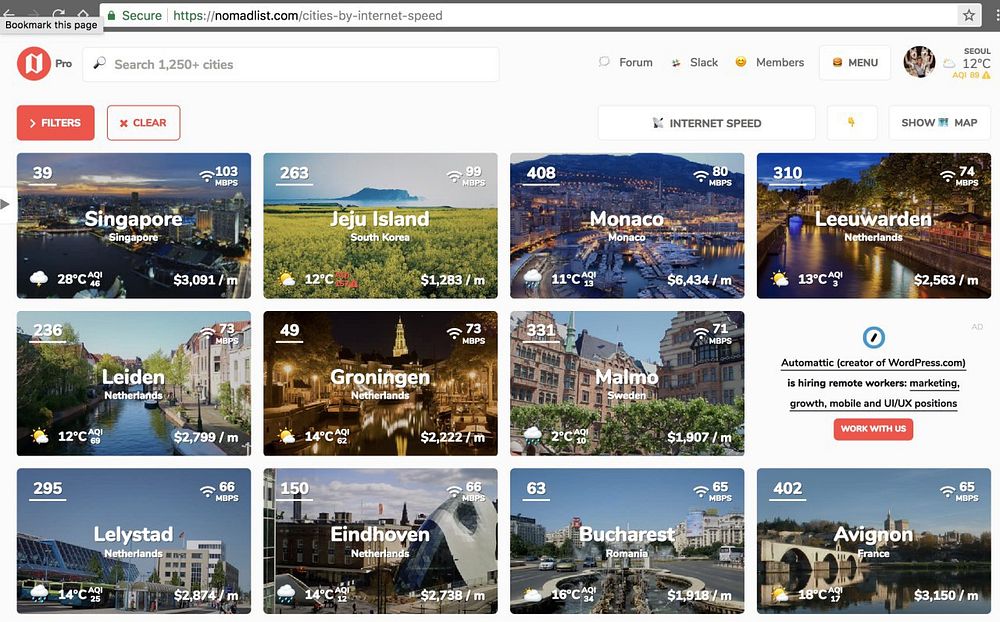Click rank number 310 on Leeuwarden card

(788, 173)
